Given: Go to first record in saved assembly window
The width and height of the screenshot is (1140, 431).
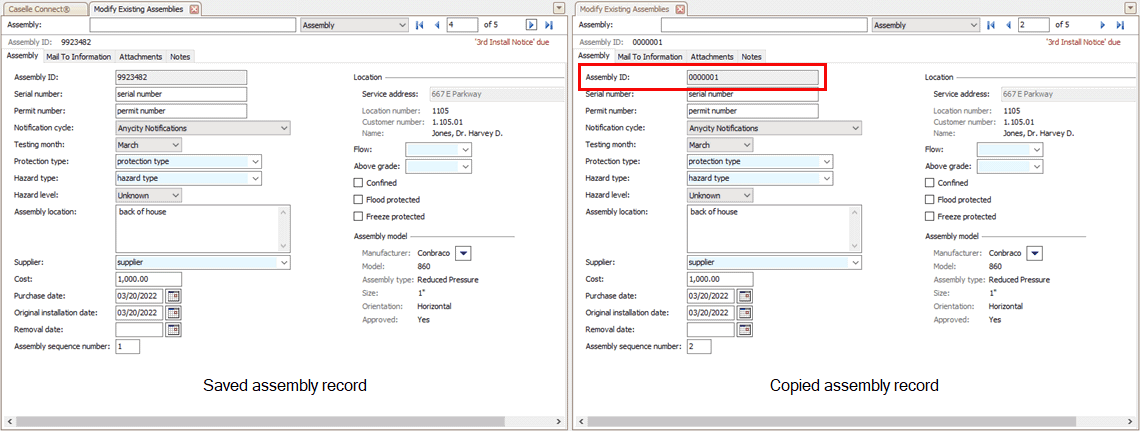Looking at the screenshot, I should (x=420, y=25).
